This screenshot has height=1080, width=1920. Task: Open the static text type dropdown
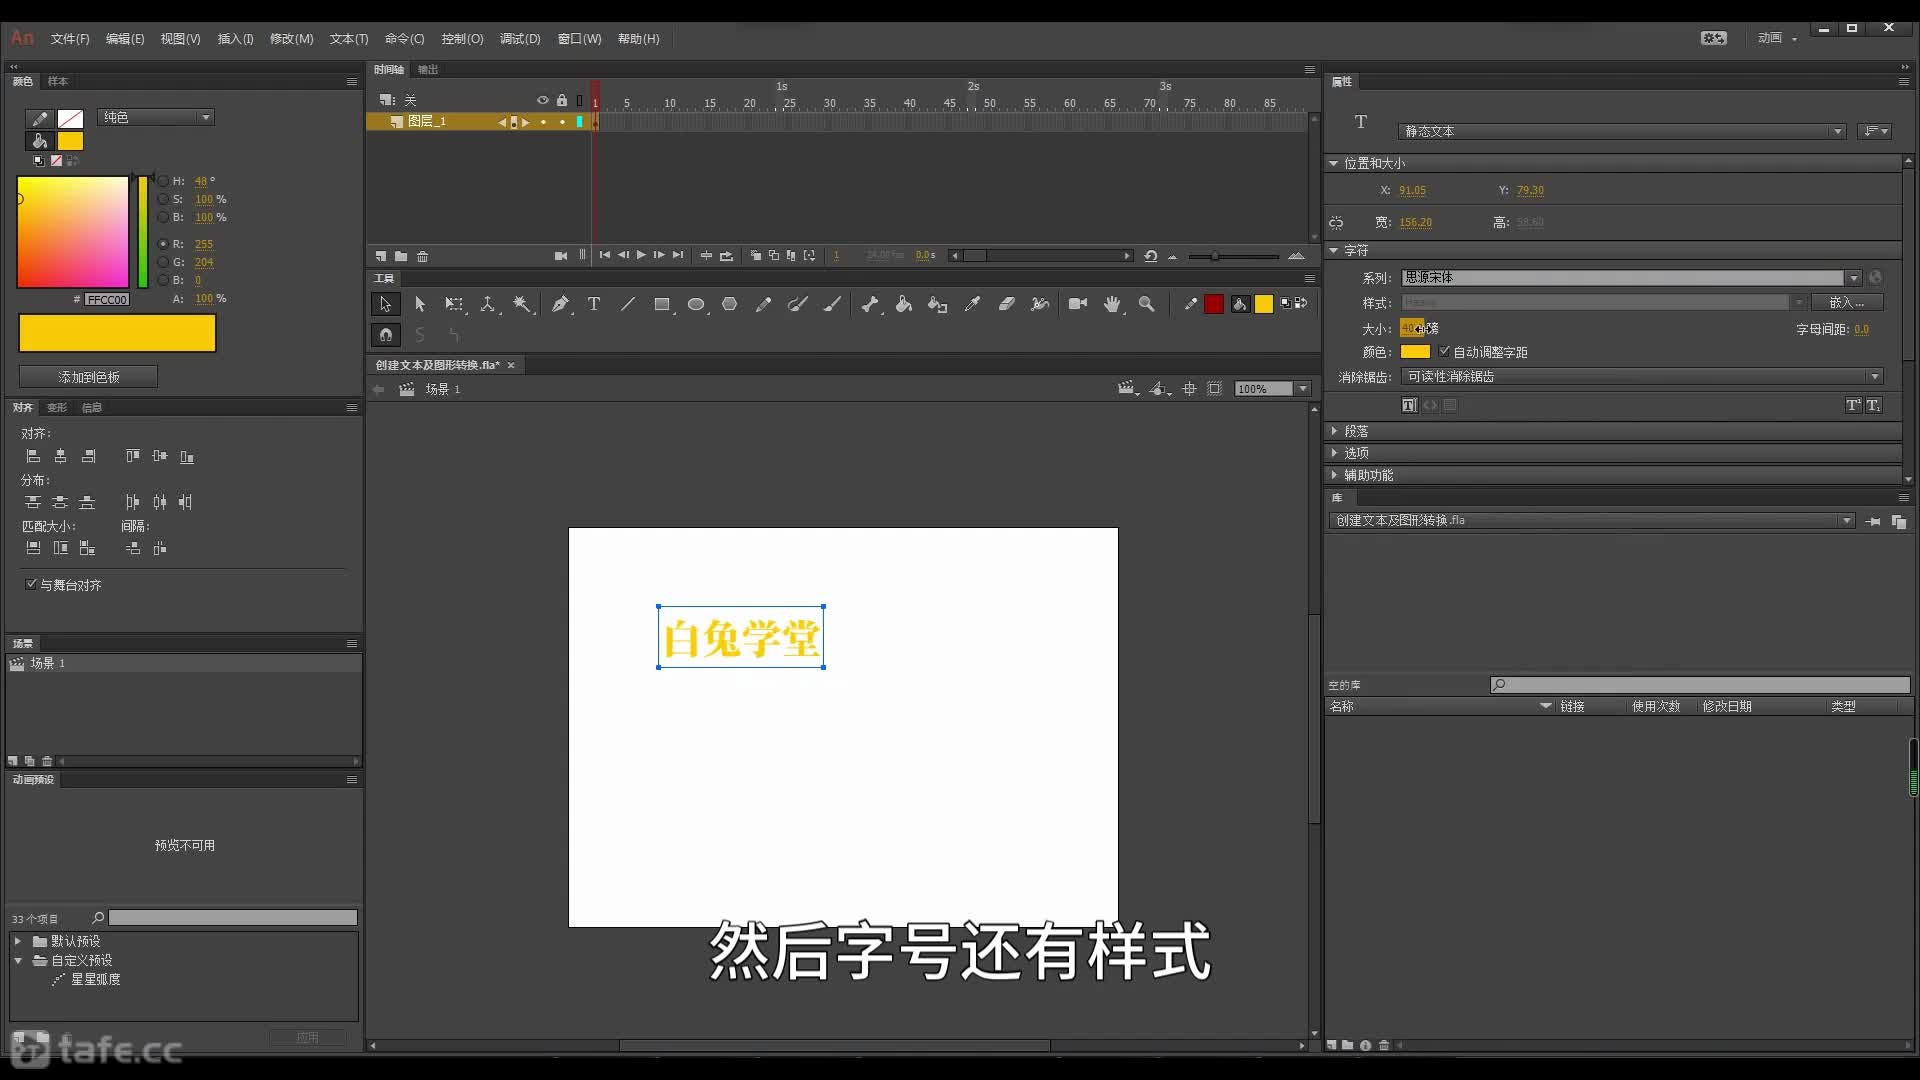(x=1622, y=131)
